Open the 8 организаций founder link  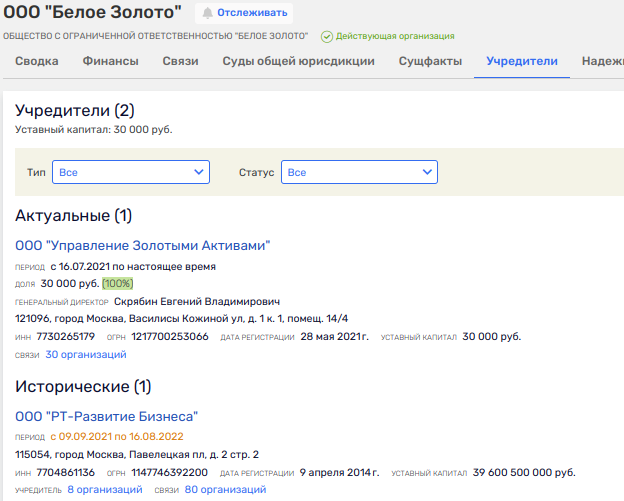click(105, 489)
